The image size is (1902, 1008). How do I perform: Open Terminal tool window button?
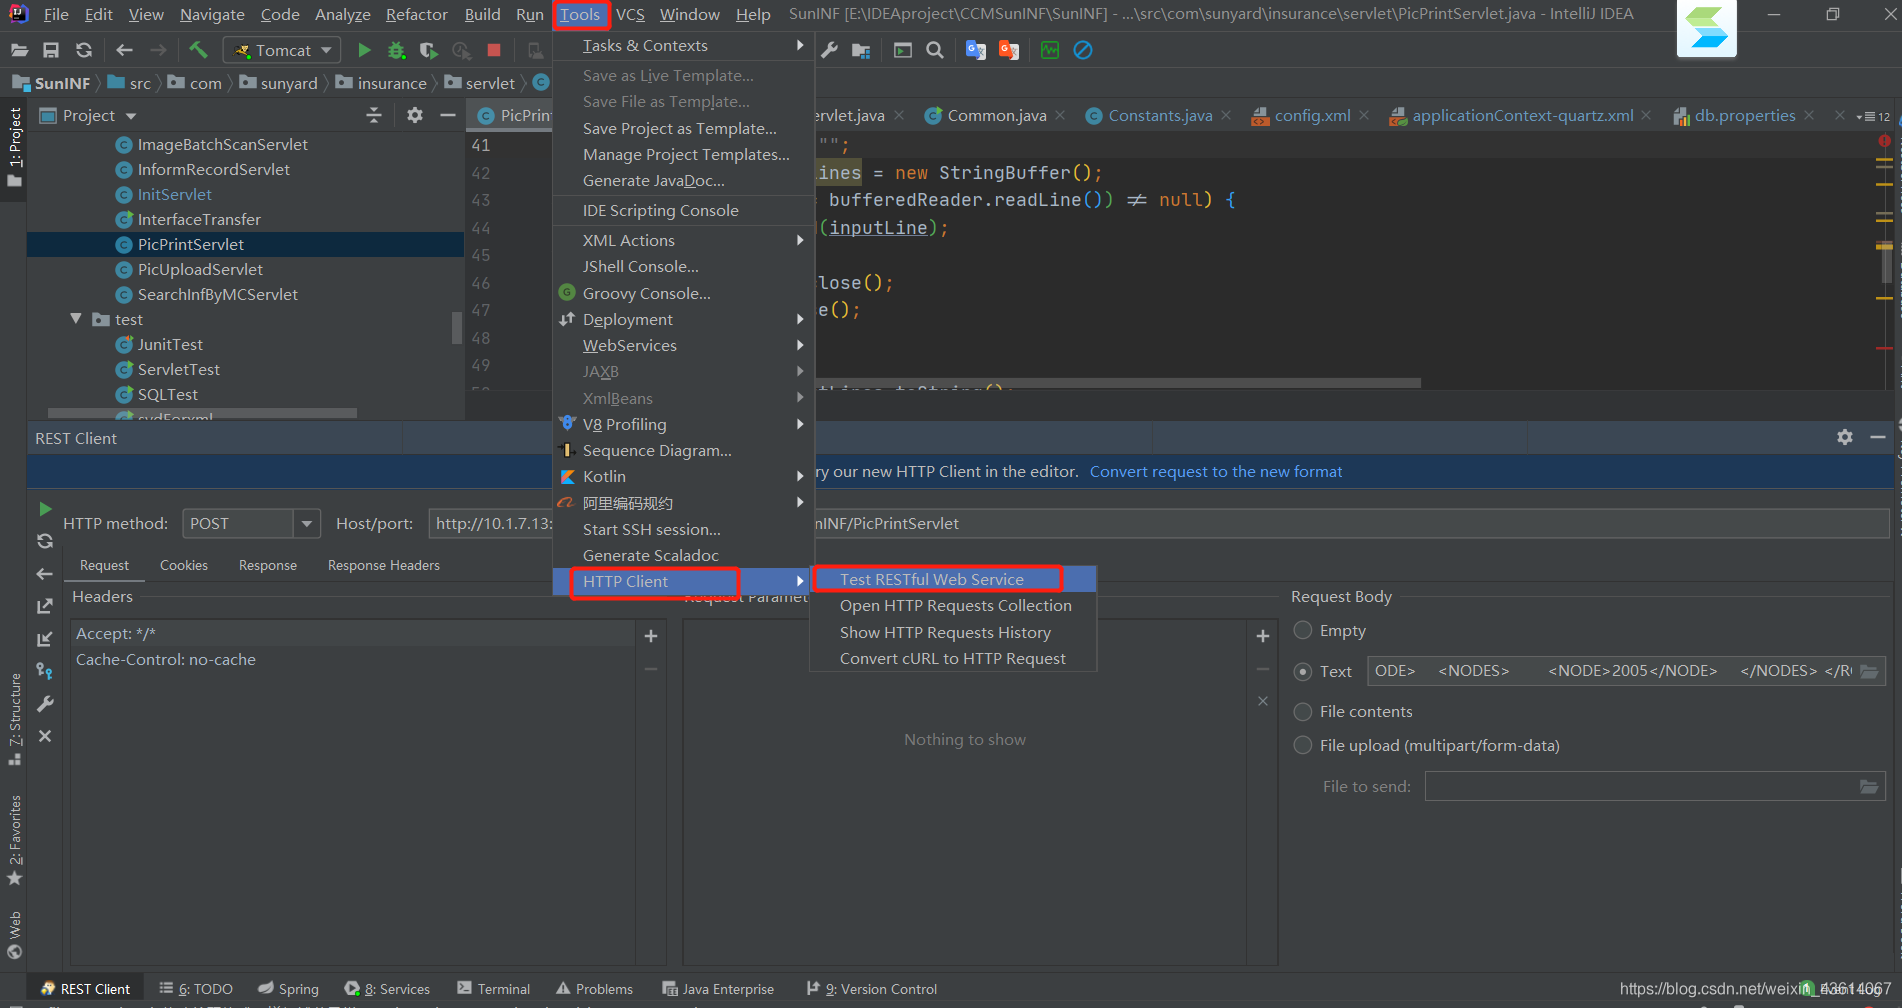tap(494, 989)
